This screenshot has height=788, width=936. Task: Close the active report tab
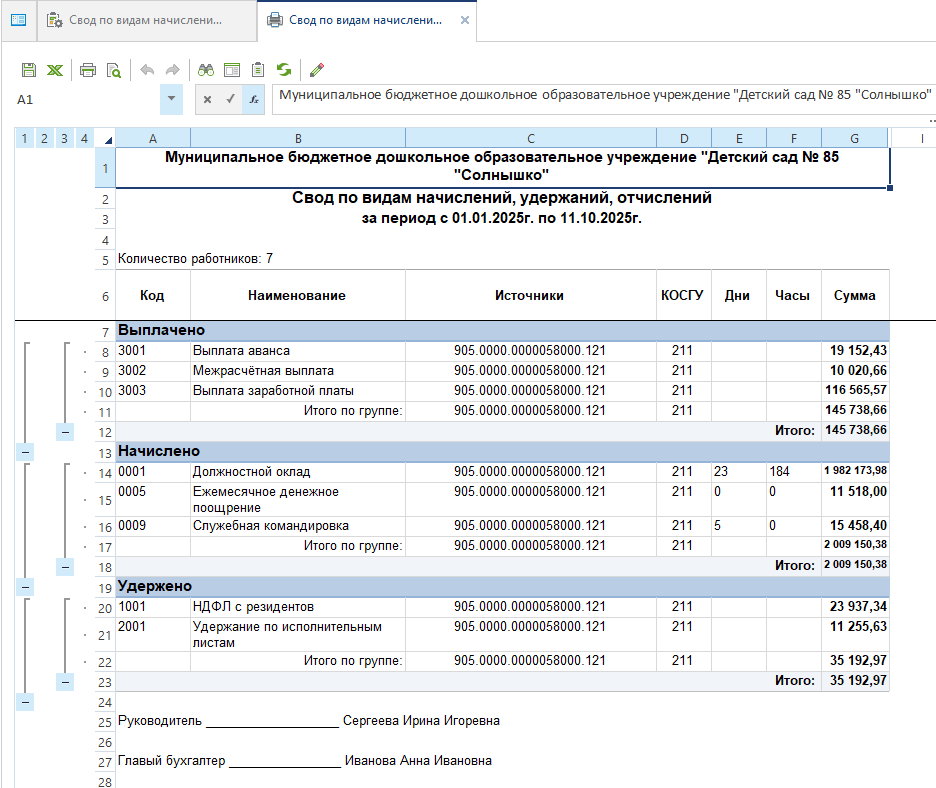pos(463,20)
